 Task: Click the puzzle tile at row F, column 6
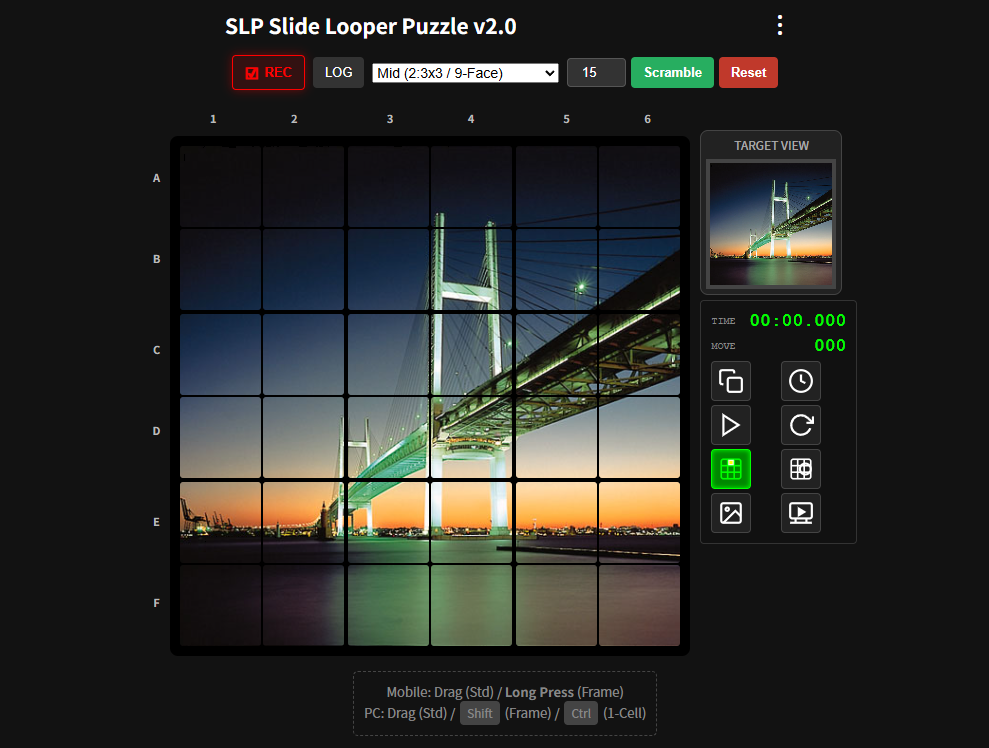(639, 605)
